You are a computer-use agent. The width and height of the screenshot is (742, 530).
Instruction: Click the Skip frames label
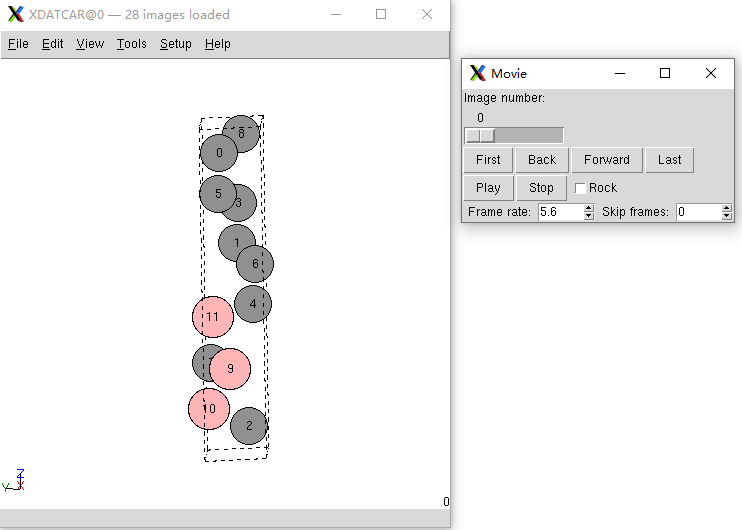(635, 212)
